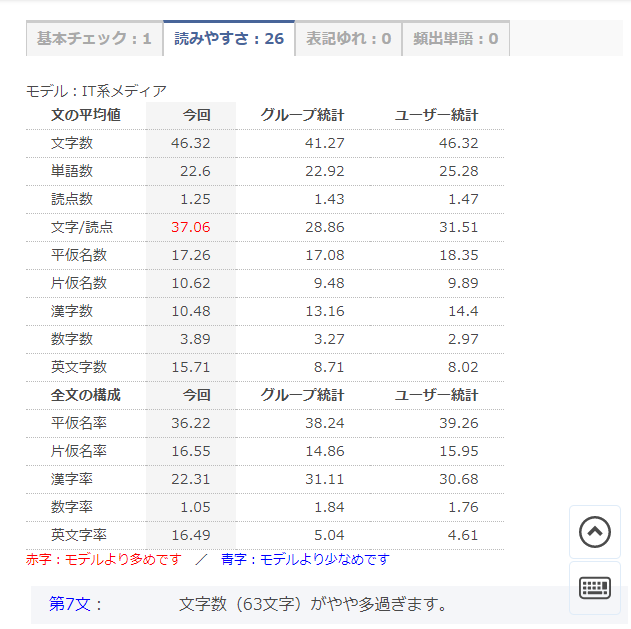Screen dimensions: 631x629
Task: Click the red 37.06 value
Action: pyautogui.click(x=190, y=227)
